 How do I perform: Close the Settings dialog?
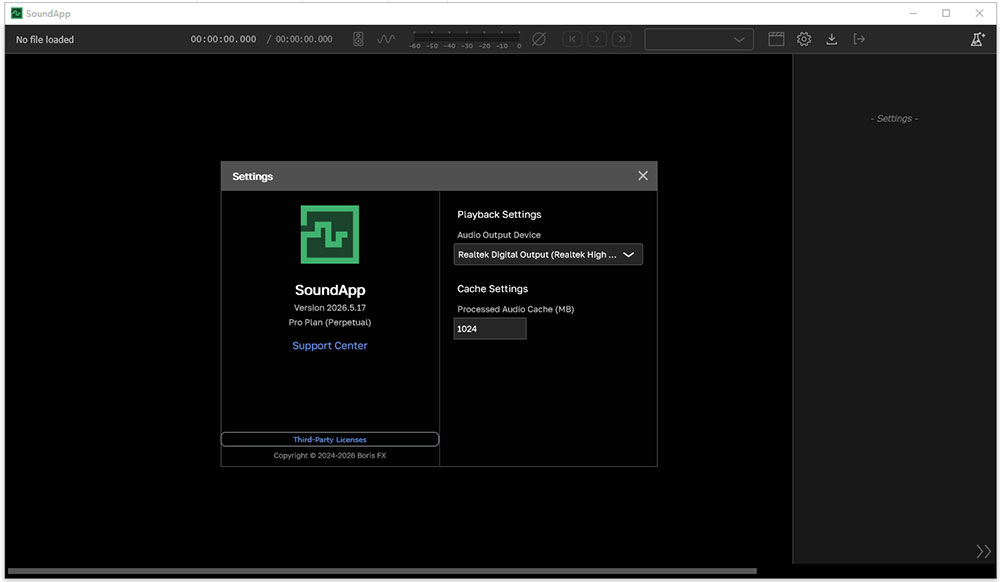tap(643, 175)
